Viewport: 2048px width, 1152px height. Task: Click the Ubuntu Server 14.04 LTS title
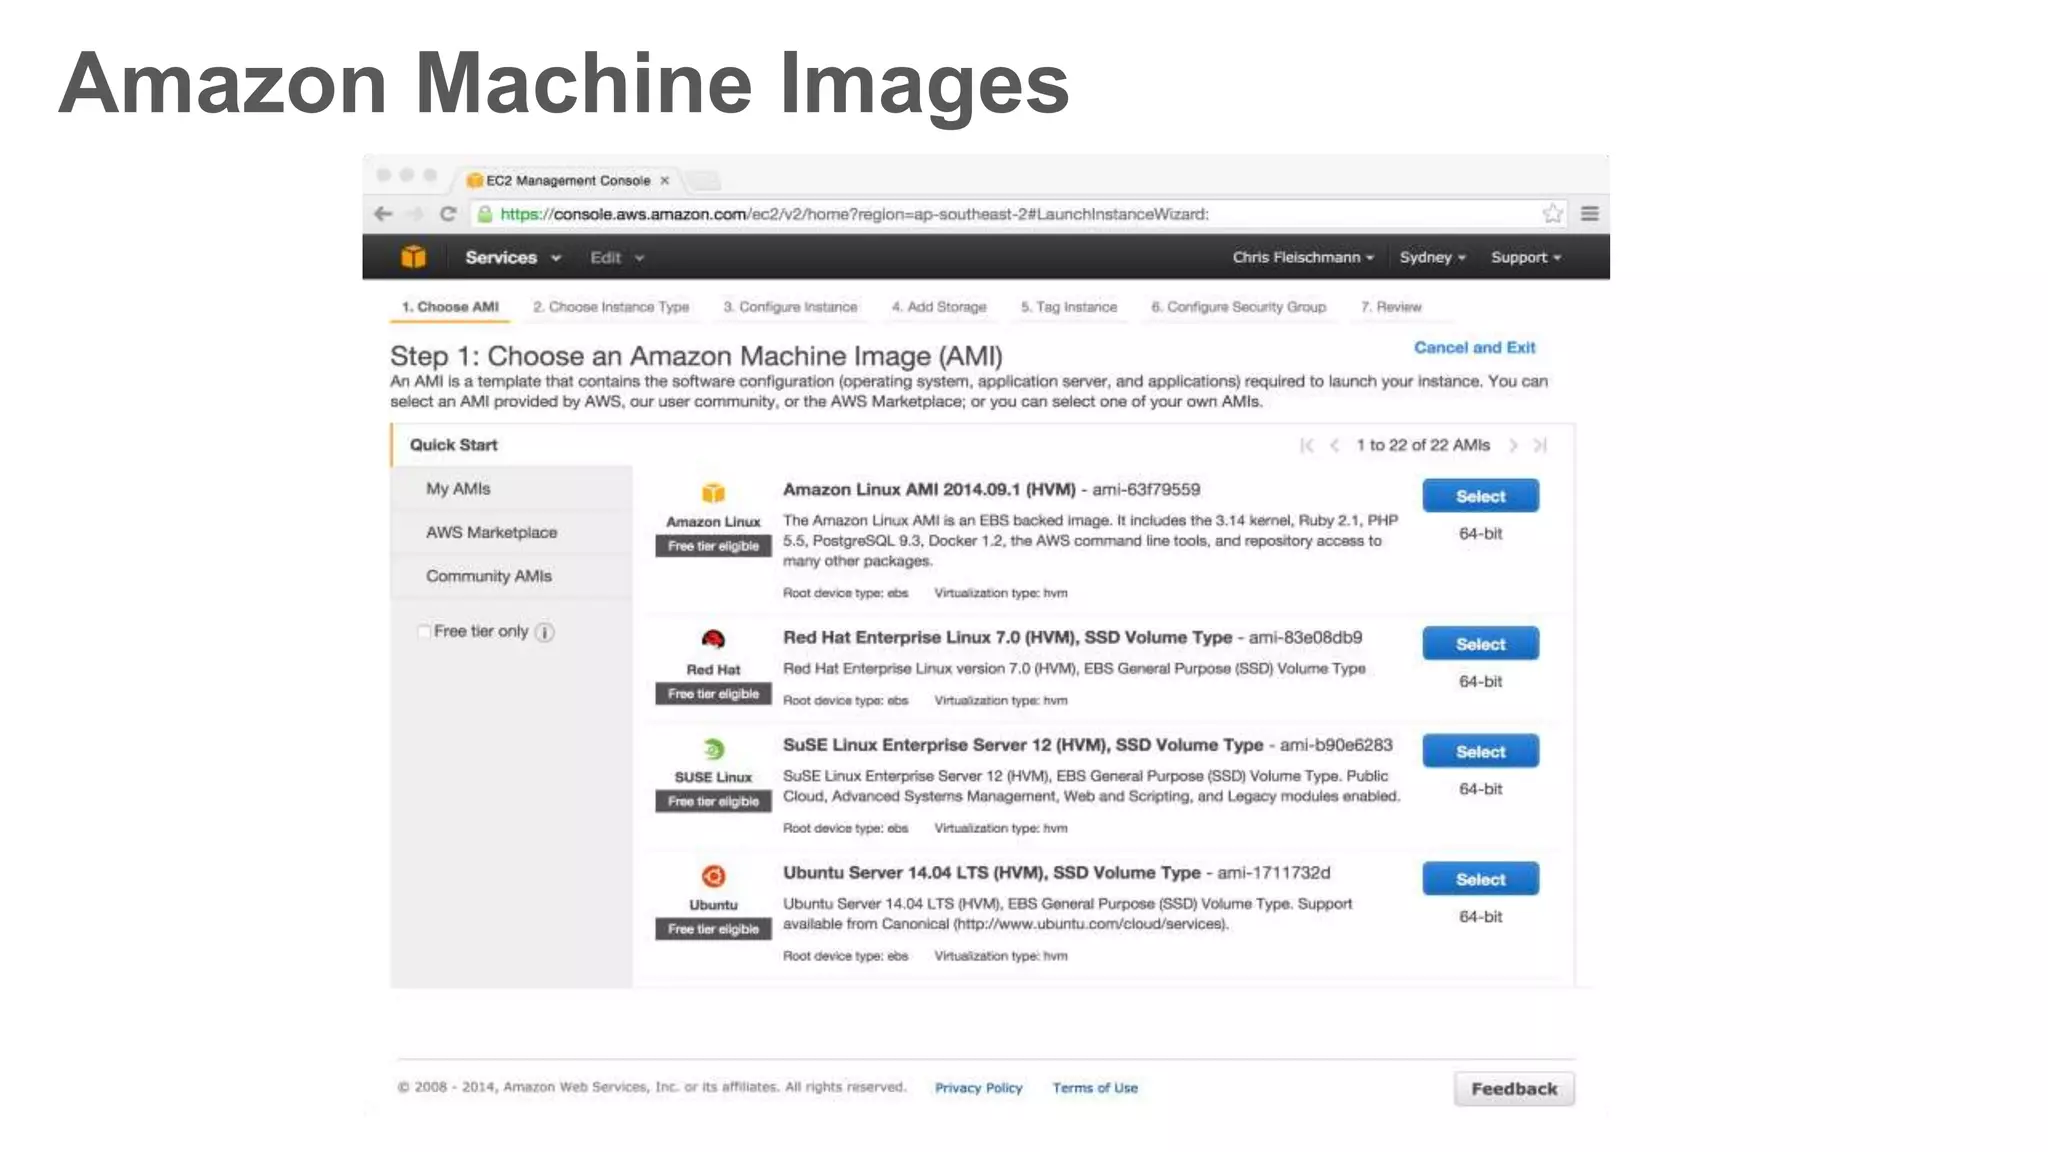[x=991, y=873]
